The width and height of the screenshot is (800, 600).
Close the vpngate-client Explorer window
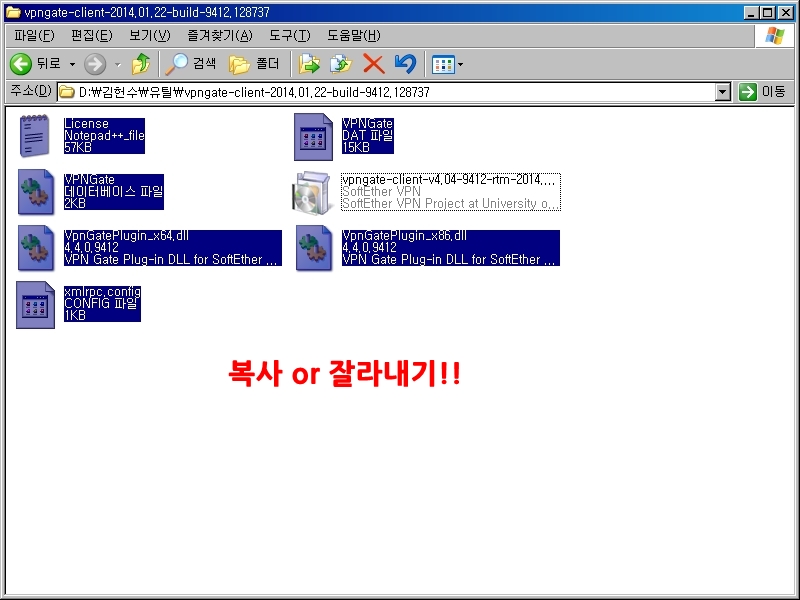coord(786,13)
